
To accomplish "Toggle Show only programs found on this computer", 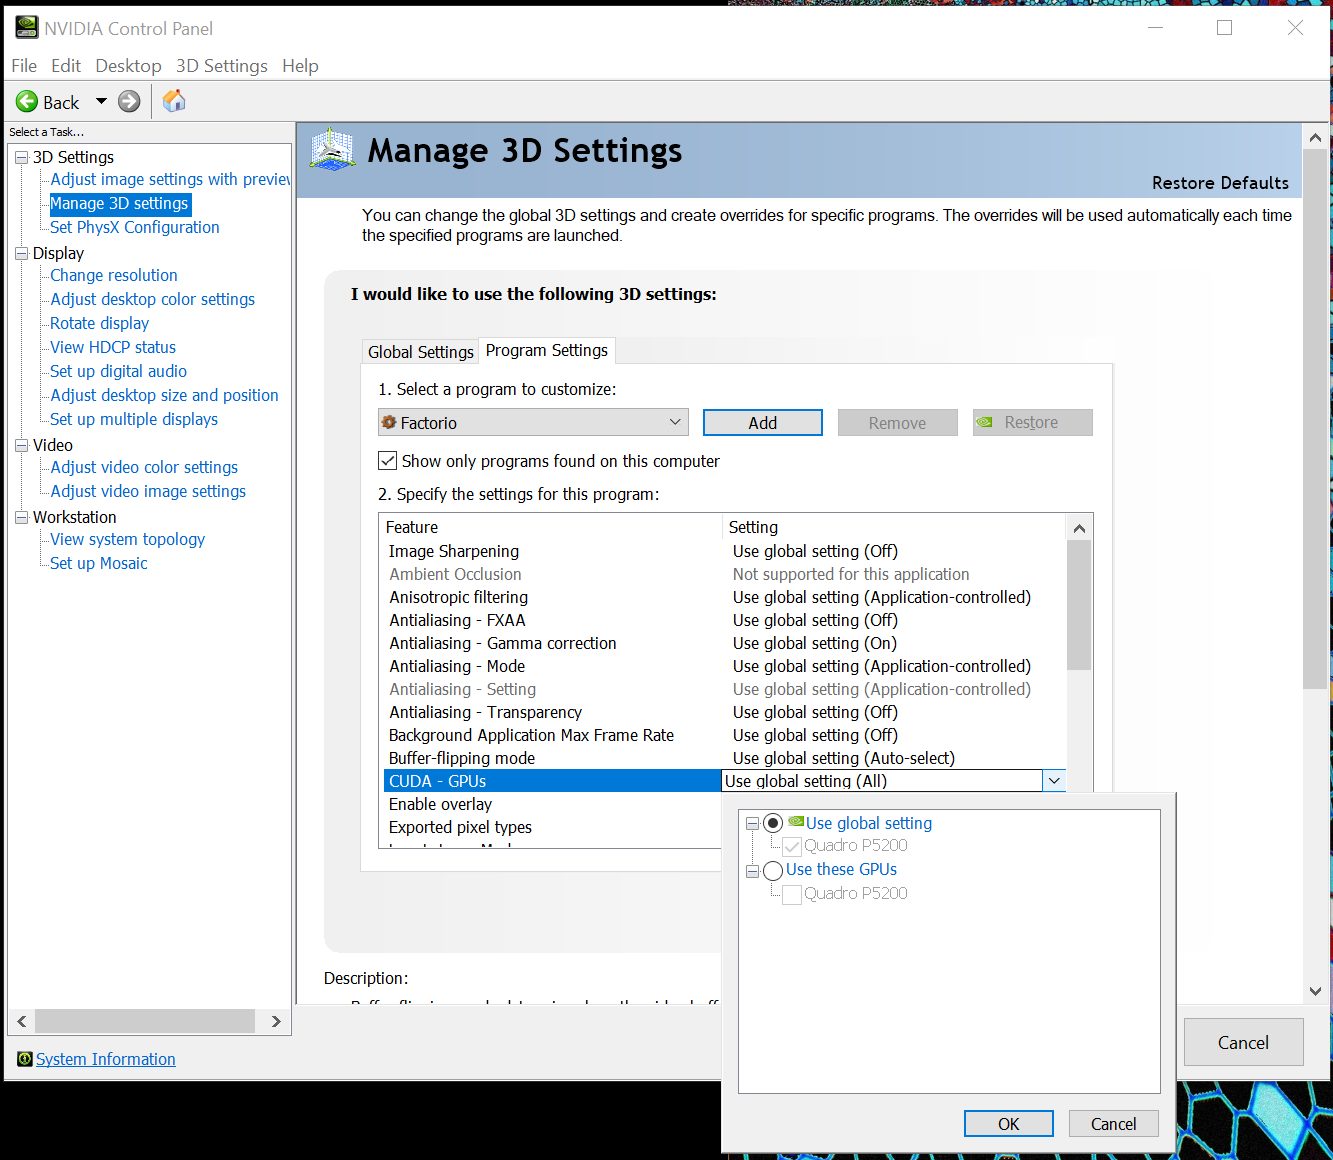I will pos(388,461).
